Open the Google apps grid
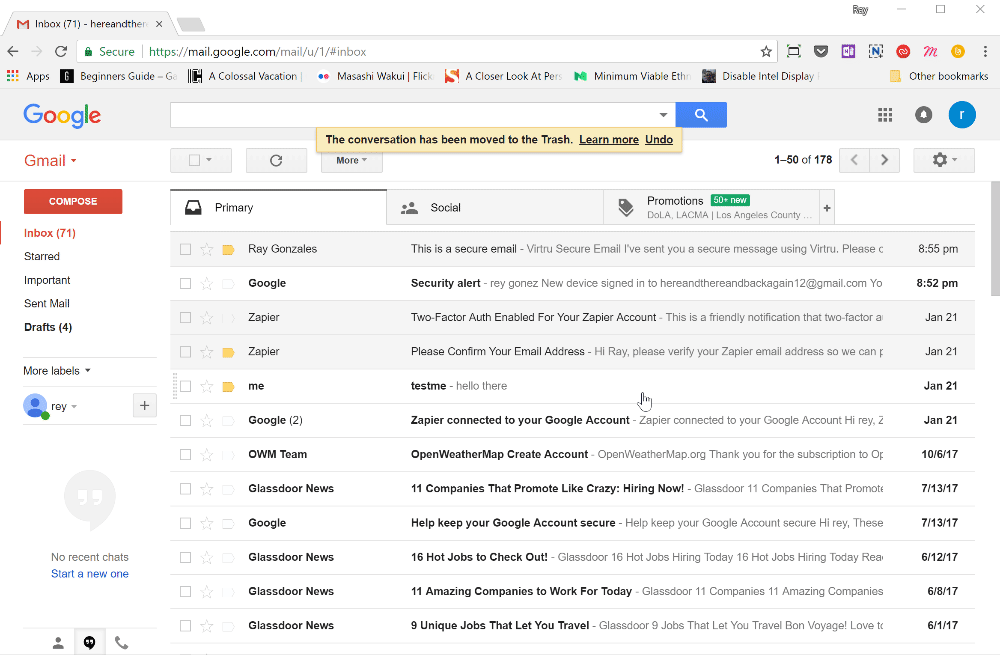This screenshot has height=655, width=1000. [x=885, y=115]
